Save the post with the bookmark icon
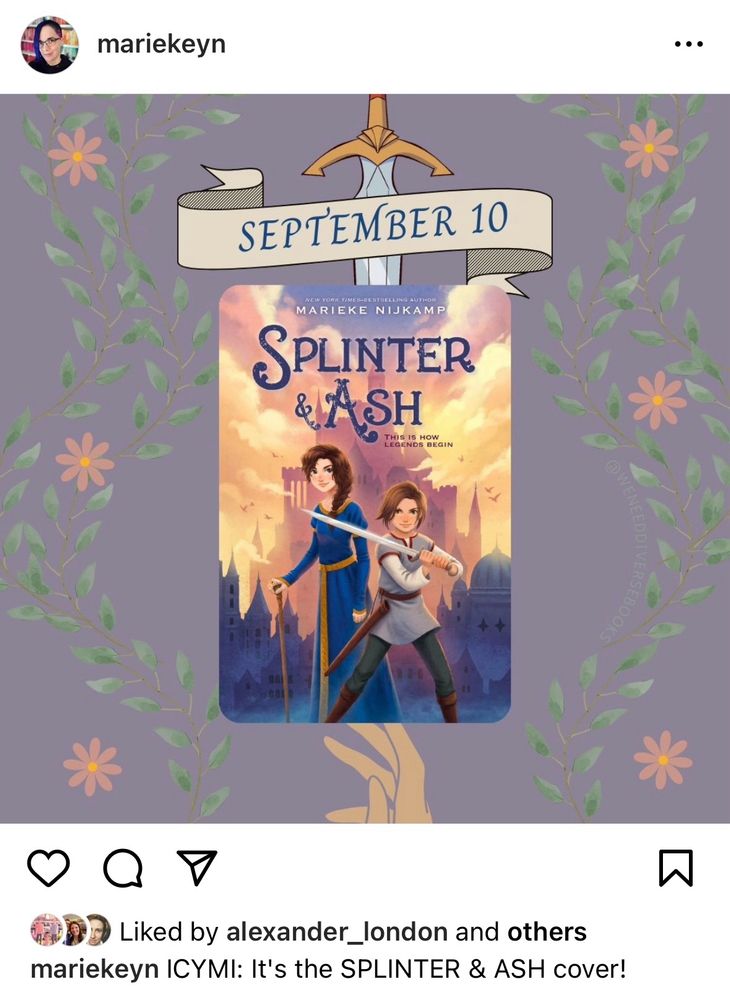The width and height of the screenshot is (730, 1000). [675, 868]
